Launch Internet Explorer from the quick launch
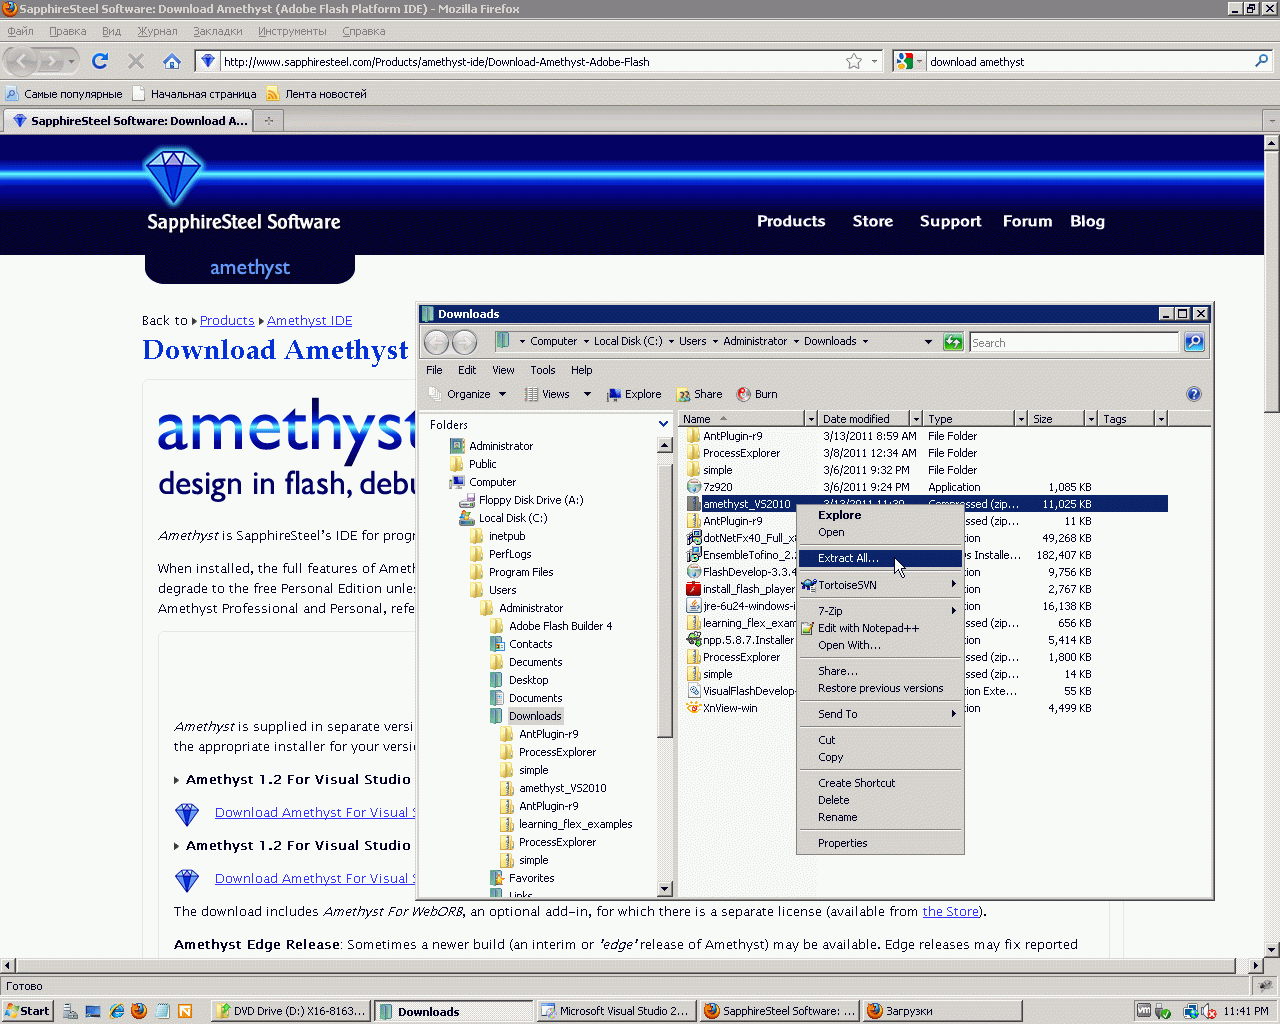The height and width of the screenshot is (1024, 1280). pyautogui.click(x=117, y=1011)
